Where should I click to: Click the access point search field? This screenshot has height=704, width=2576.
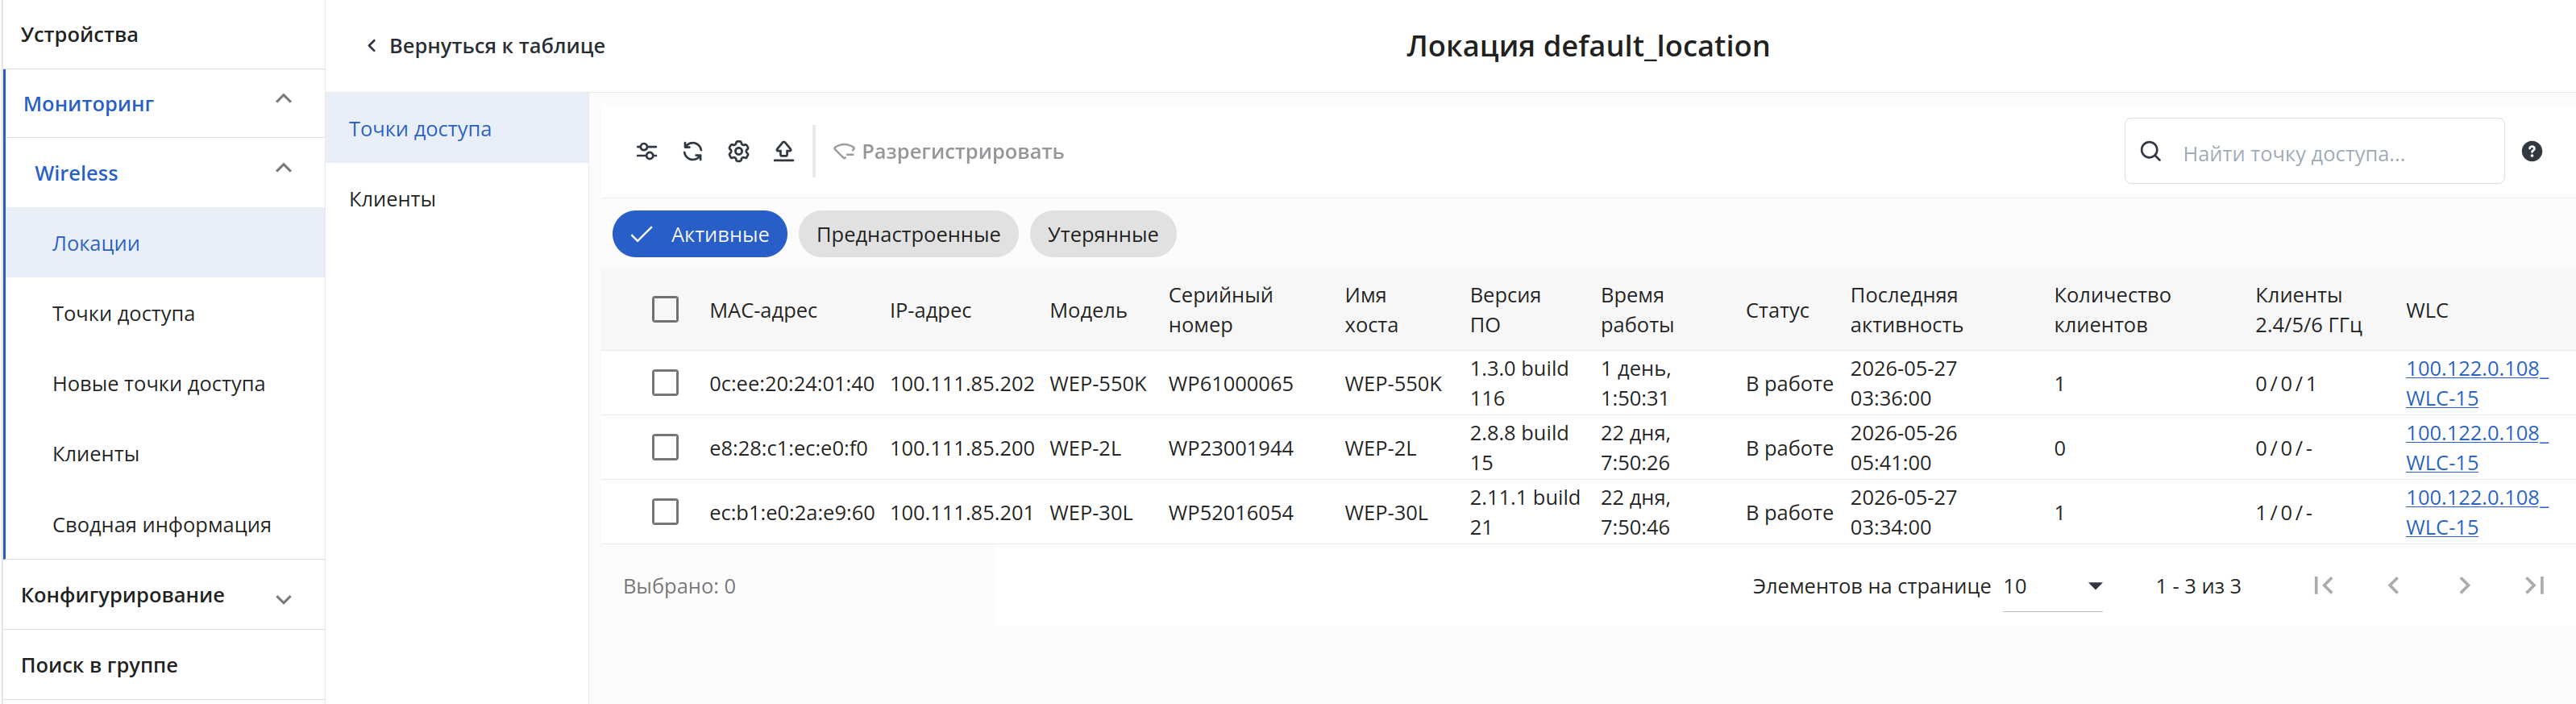coord(2313,152)
